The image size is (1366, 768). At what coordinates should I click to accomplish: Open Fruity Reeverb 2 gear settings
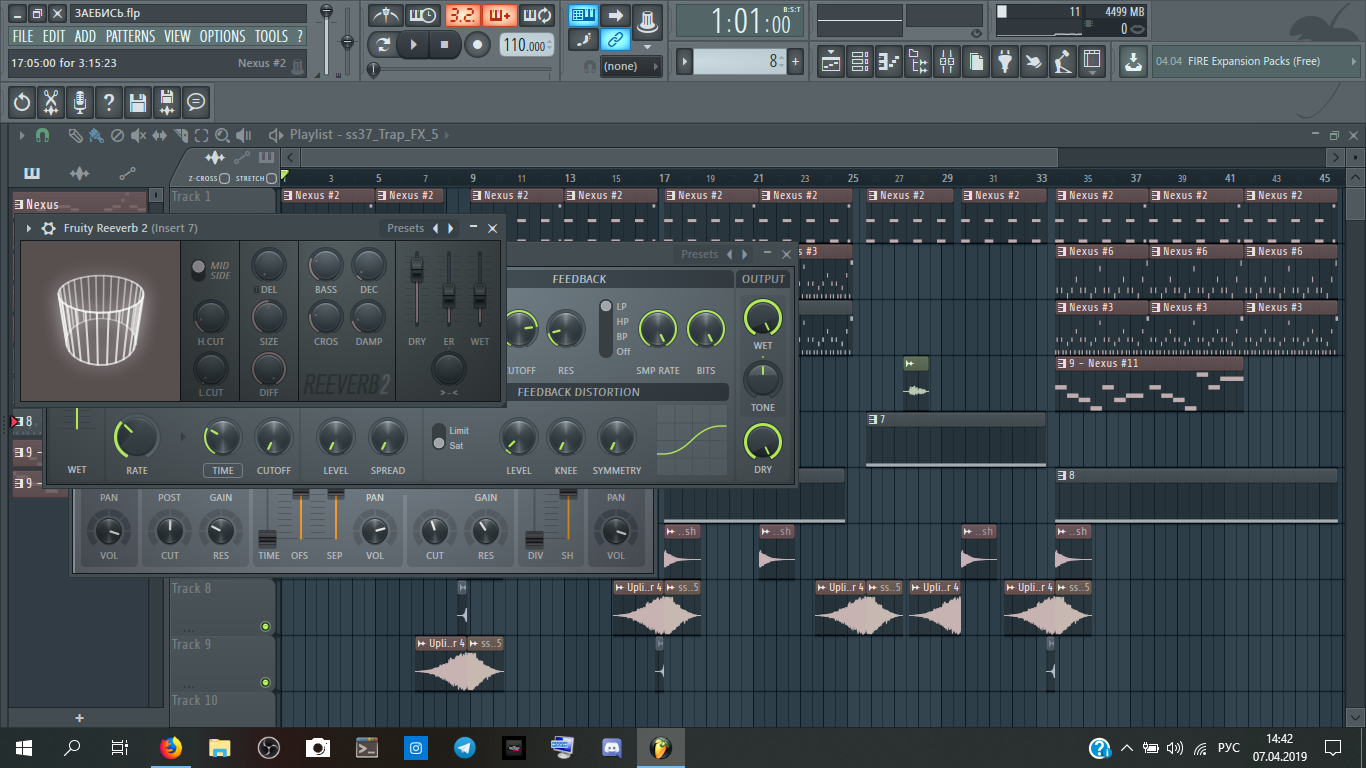click(48, 229)
